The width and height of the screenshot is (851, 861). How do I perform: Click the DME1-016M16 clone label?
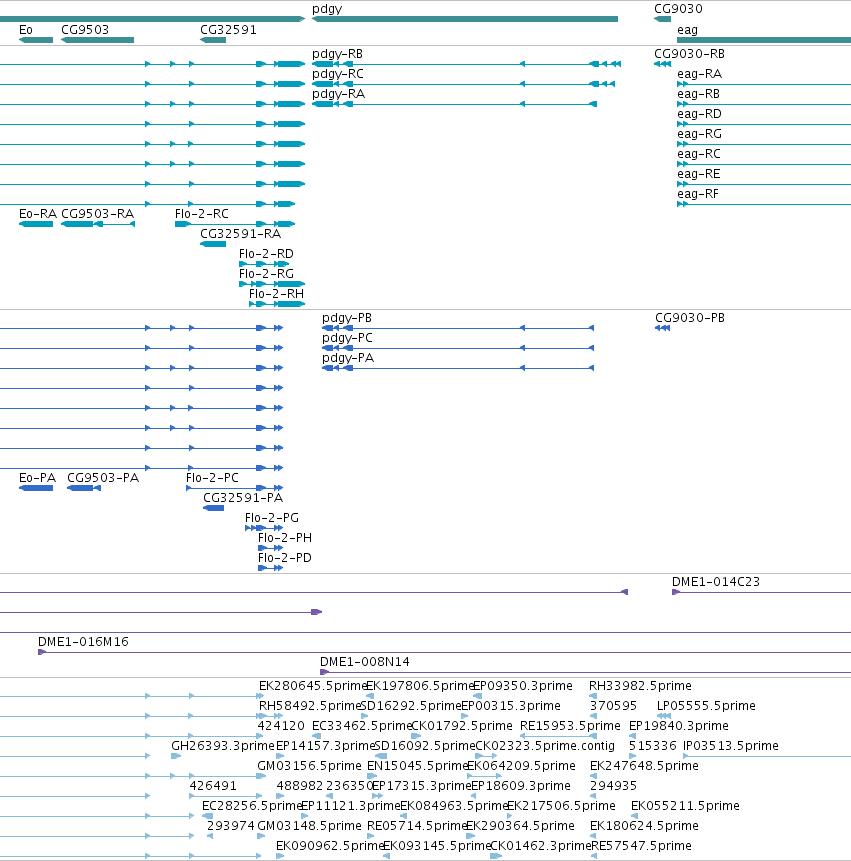click(83, 642)
